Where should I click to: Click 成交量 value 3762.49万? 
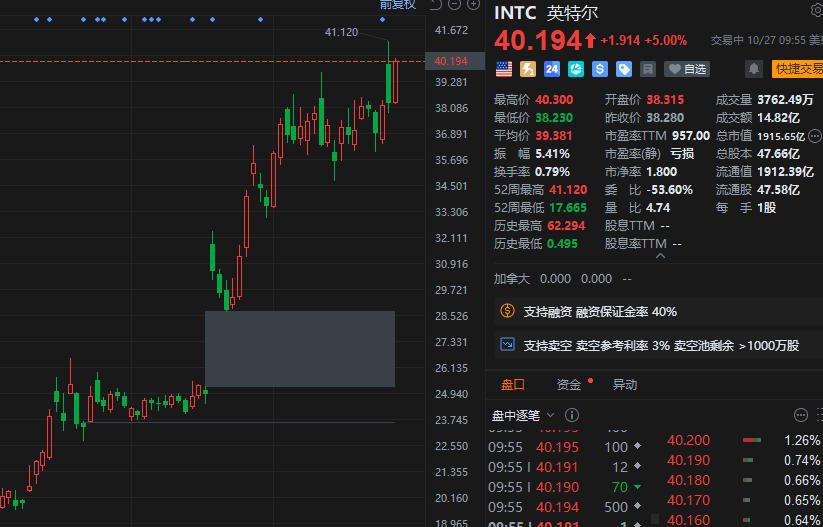(x=785, y=100)
